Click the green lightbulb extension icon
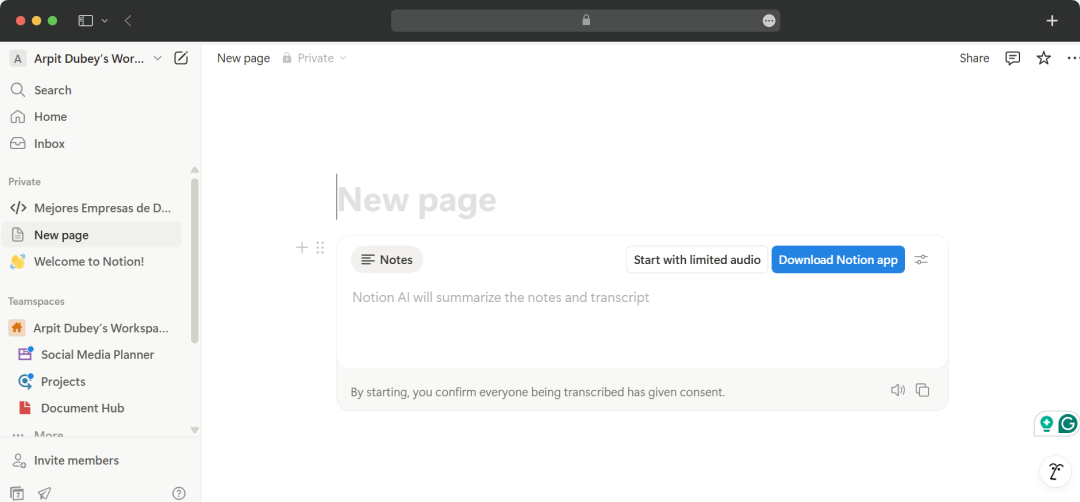 pos(1047,424)
